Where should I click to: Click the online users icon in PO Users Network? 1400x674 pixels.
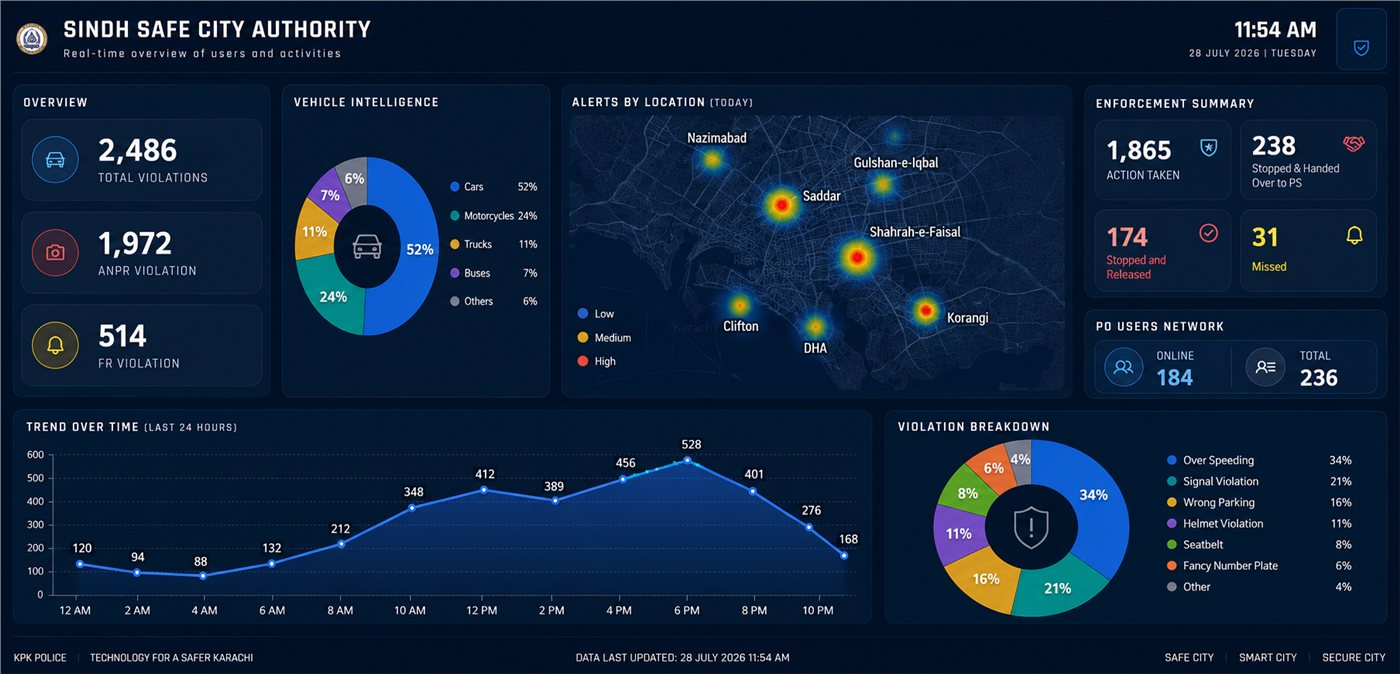1123,367
